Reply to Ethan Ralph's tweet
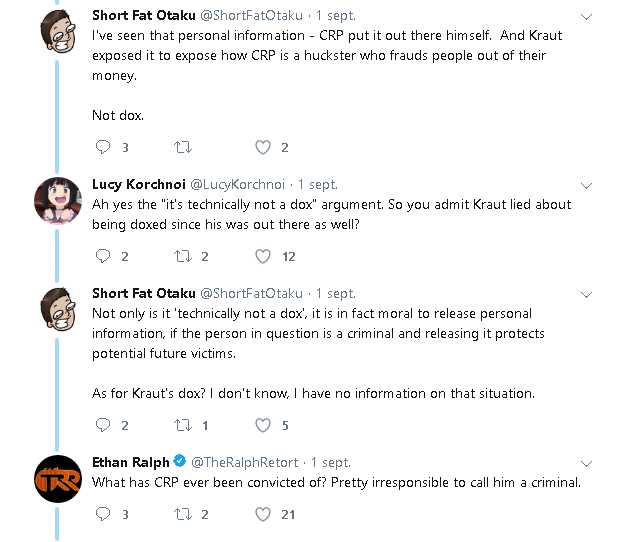The width and height of the screenshot is (630, 542). 103,514
